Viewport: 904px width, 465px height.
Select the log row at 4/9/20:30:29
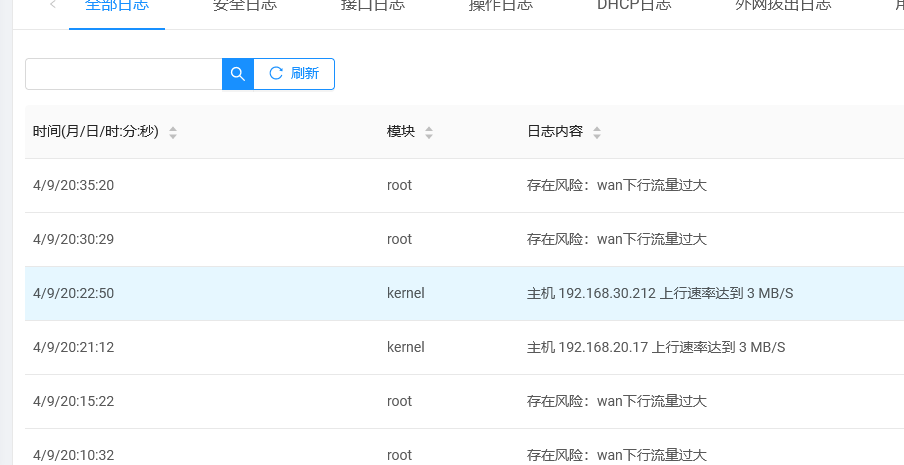(x=464, y=239)
